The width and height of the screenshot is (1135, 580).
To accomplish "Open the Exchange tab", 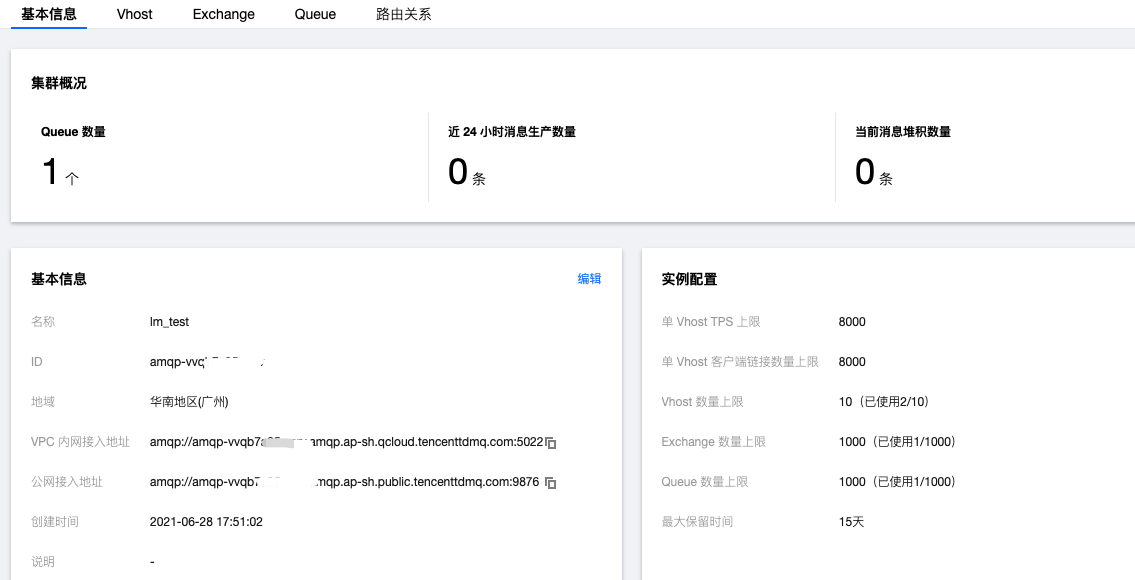I will 223,14.
